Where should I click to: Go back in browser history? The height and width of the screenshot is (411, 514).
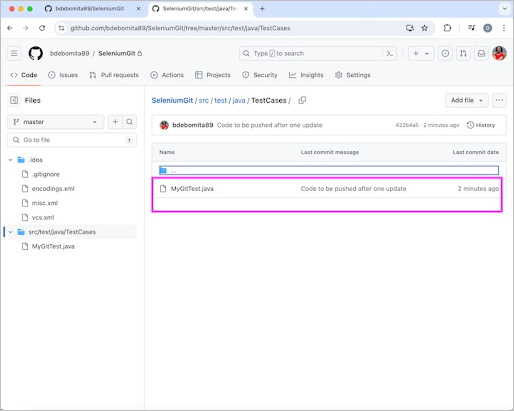10,28
